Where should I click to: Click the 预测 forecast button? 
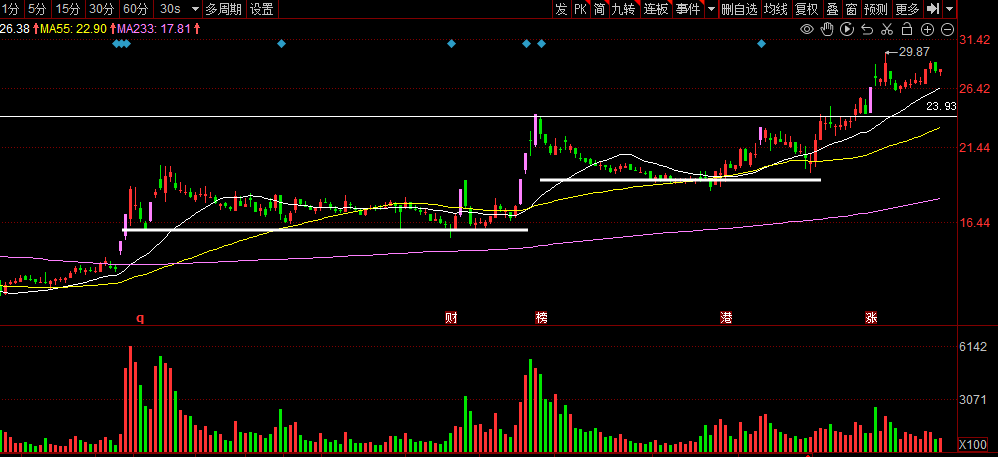(876, 9)
